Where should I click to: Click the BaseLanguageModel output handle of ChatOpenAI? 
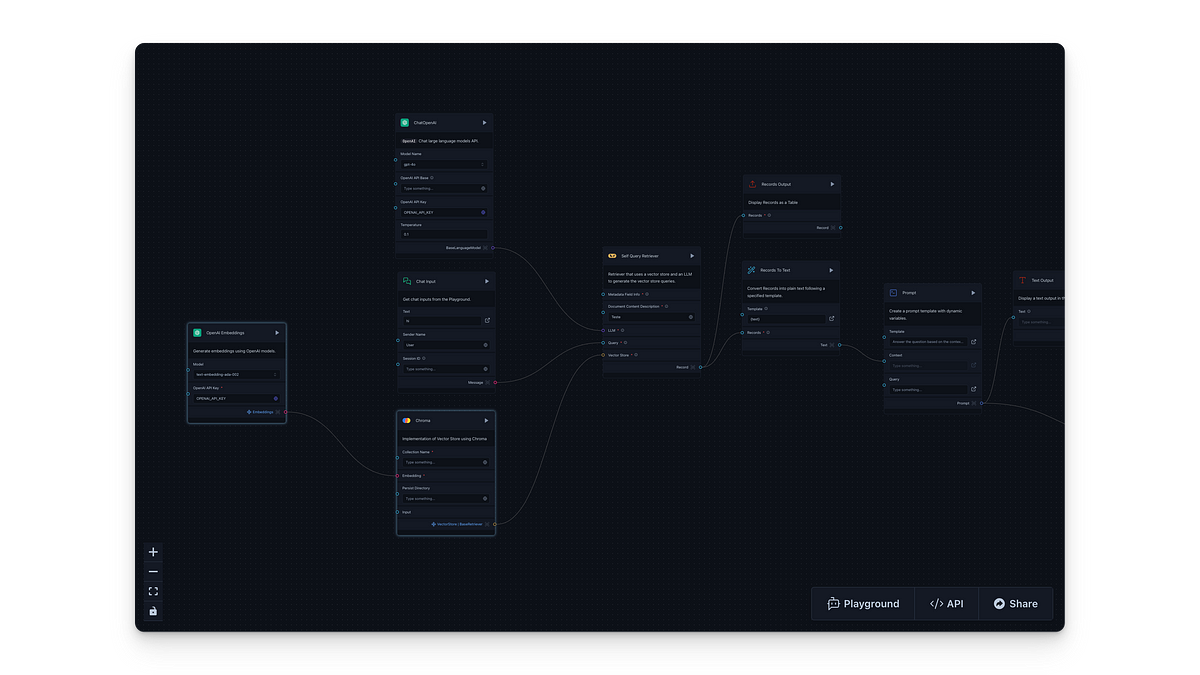492,247
